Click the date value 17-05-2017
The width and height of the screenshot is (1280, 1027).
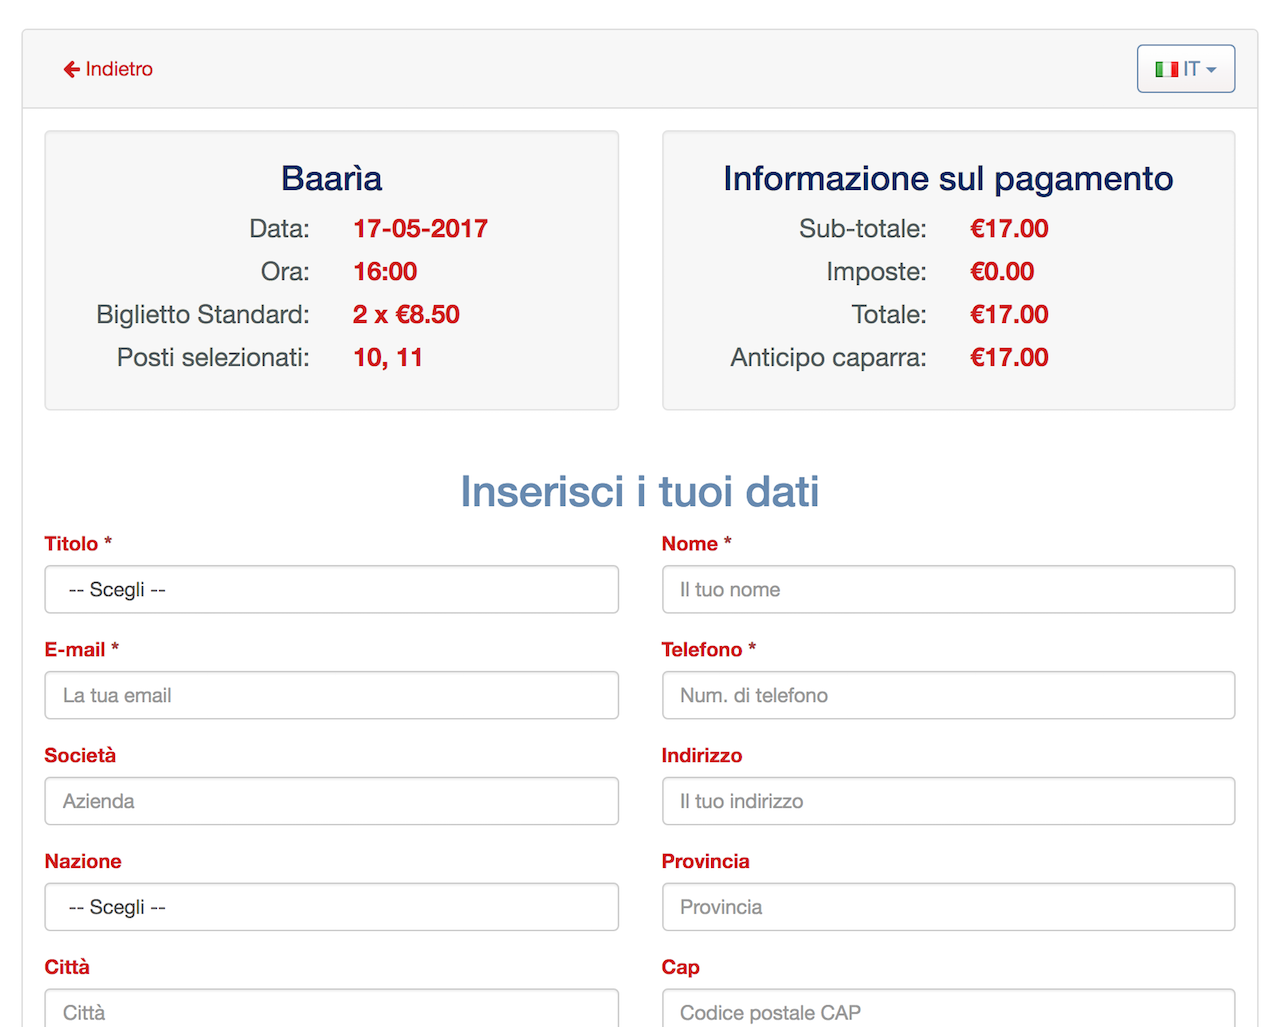pos(420,229)
